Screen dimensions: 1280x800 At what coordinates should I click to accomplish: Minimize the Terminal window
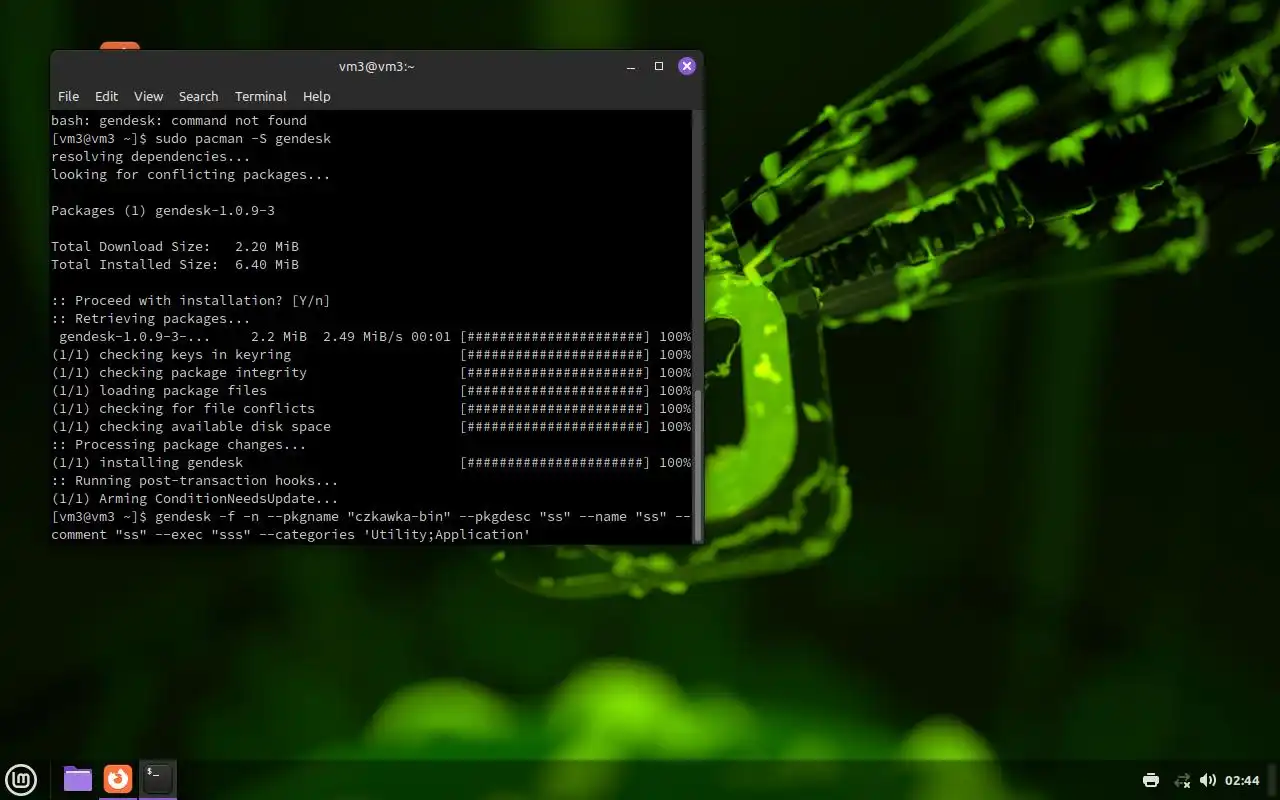631,66
